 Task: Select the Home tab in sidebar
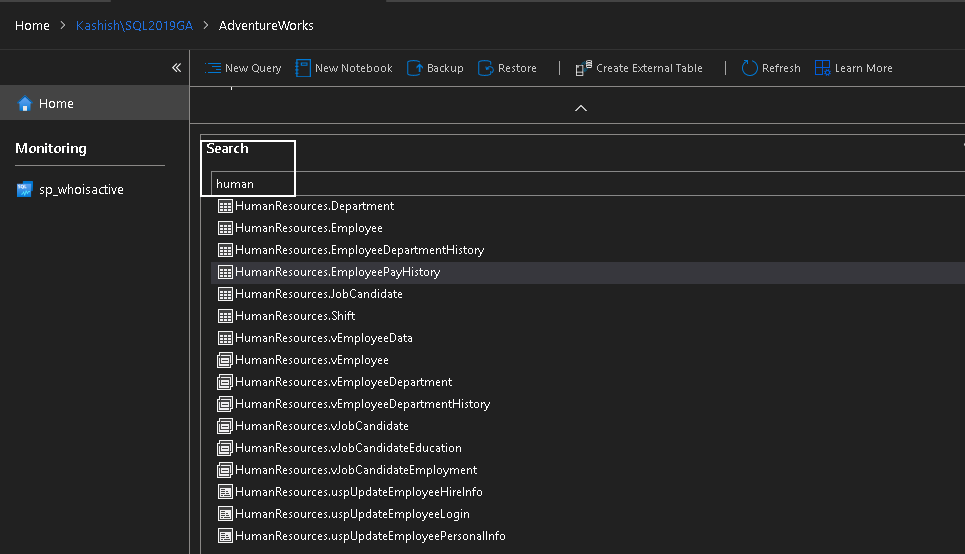(56, 104)
